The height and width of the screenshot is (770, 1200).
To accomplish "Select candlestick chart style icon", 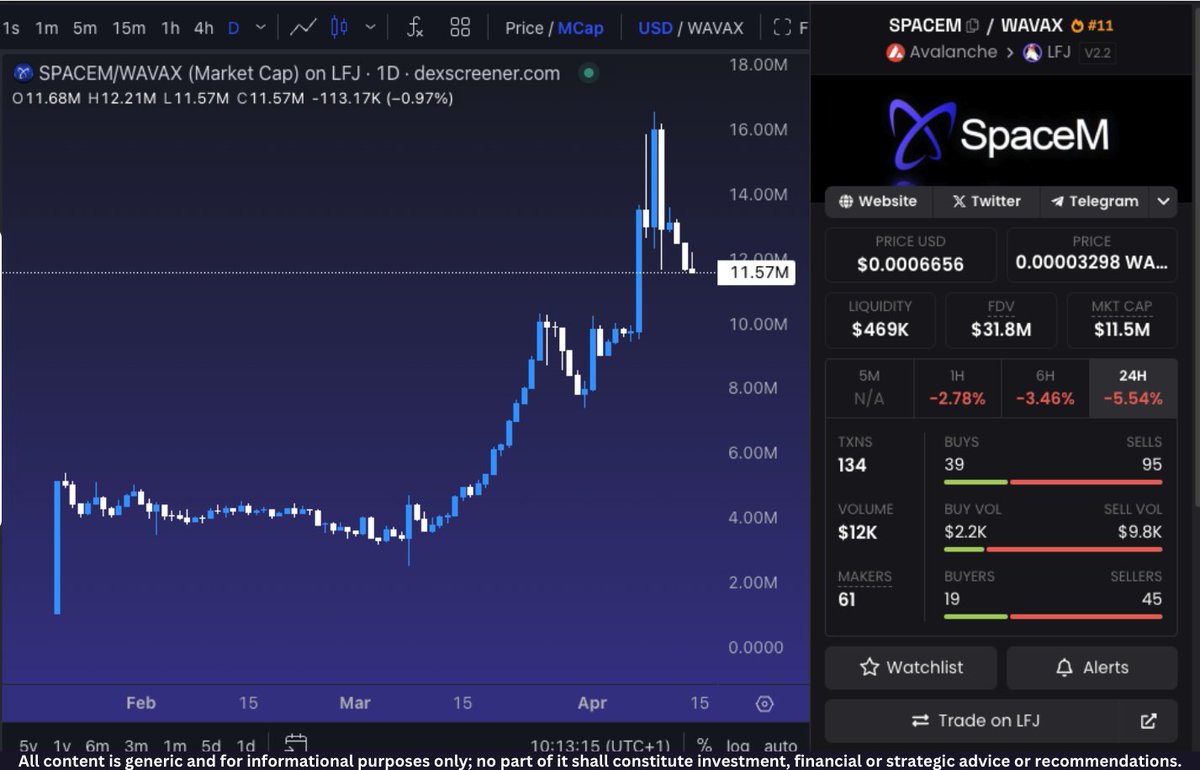I will click(x=339, y=28).
